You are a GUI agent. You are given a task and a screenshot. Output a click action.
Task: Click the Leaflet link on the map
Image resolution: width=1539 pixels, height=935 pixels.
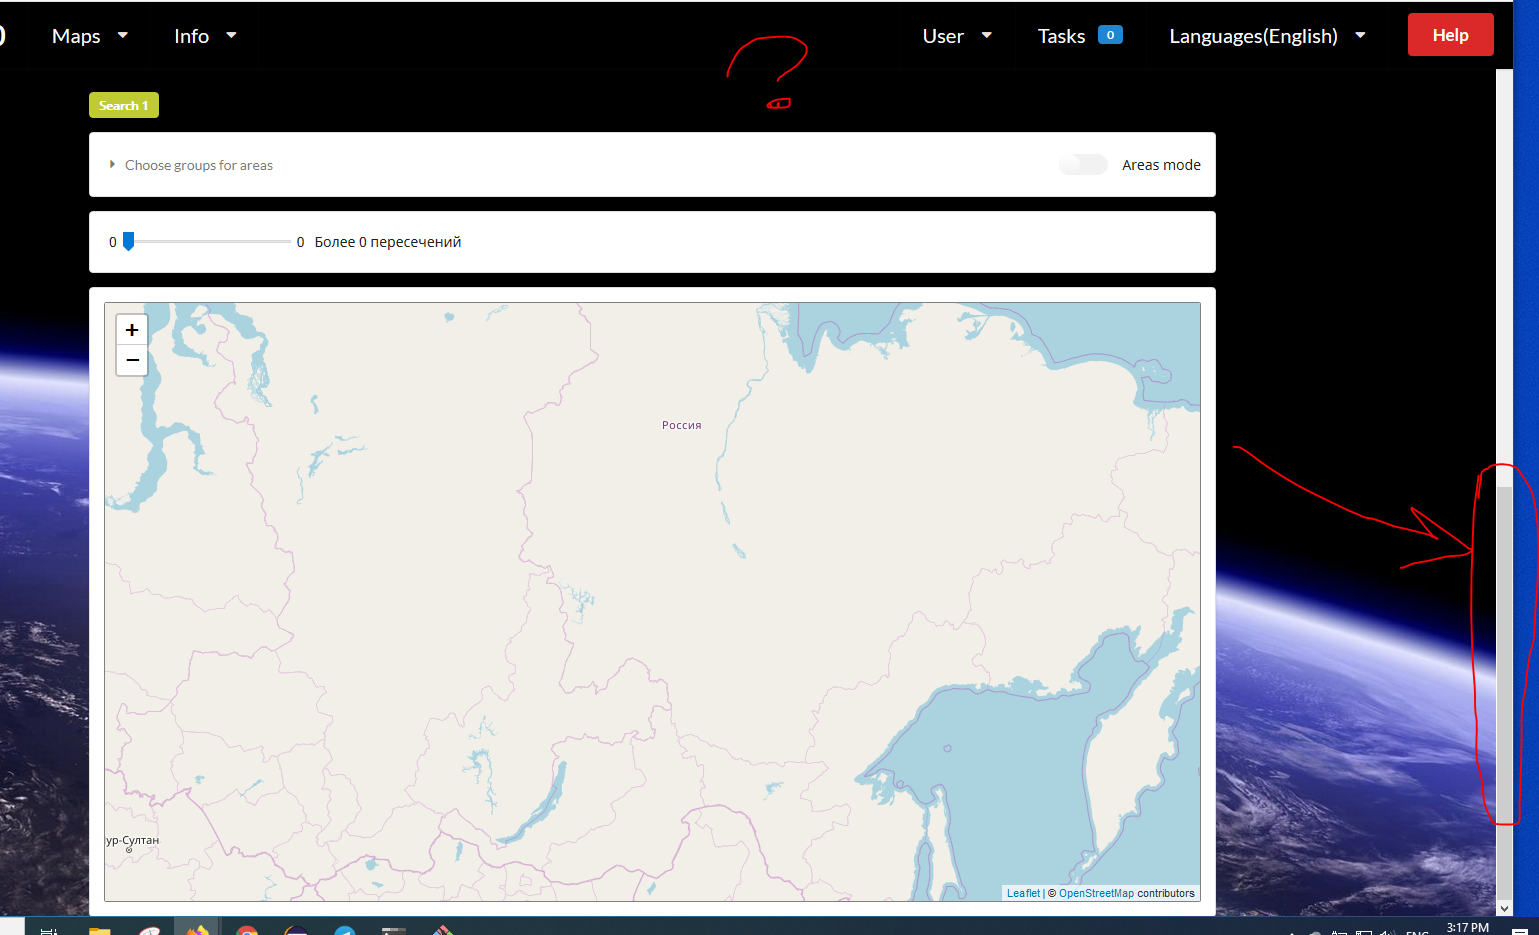pos(1022,892)
